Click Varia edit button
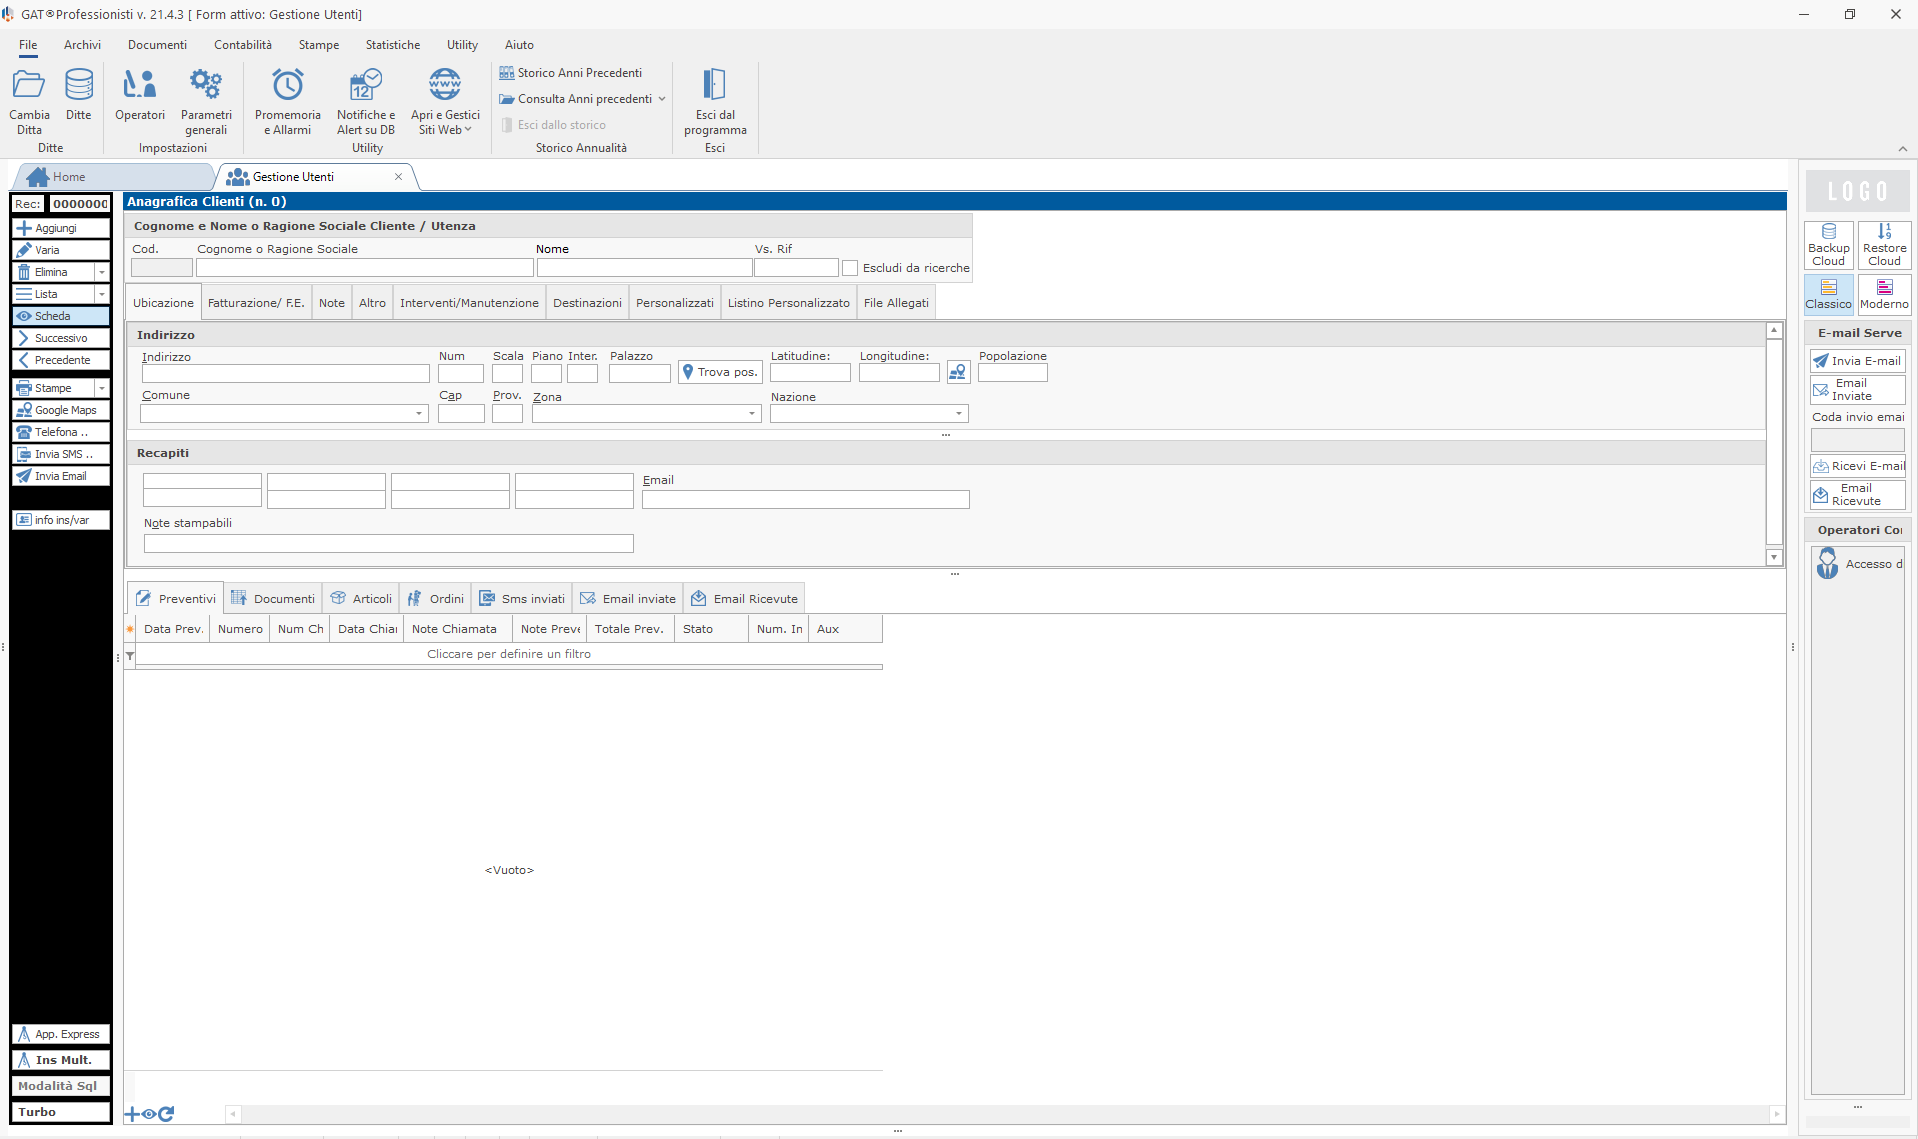This screenshot has width=1918, height=1139. point(61,250)
